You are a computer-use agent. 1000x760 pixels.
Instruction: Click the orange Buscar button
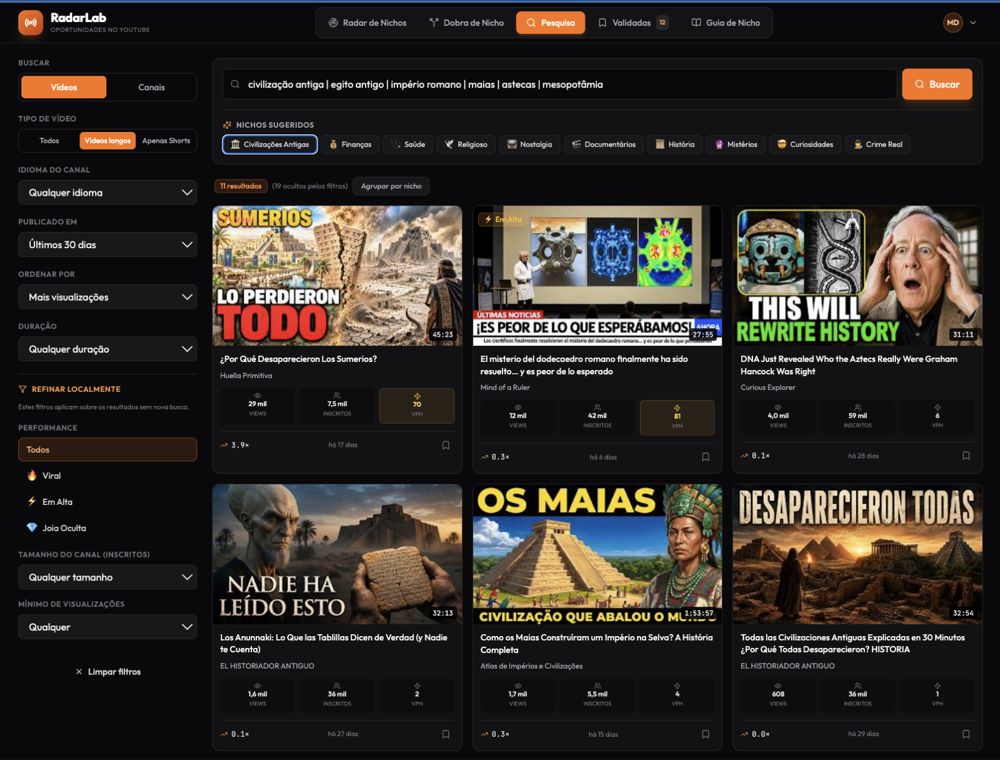[937, 84]
